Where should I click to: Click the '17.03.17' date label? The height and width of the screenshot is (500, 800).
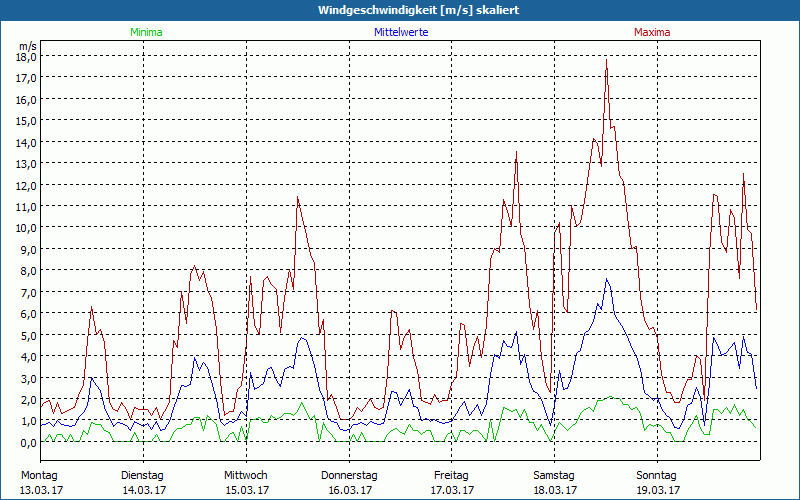452,490
